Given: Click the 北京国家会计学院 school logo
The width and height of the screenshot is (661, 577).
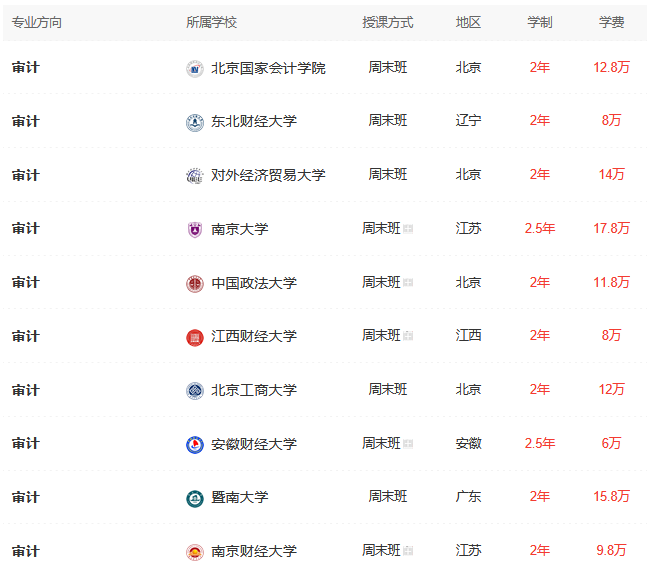Looking at the screenshot, I should click(195, 69).
